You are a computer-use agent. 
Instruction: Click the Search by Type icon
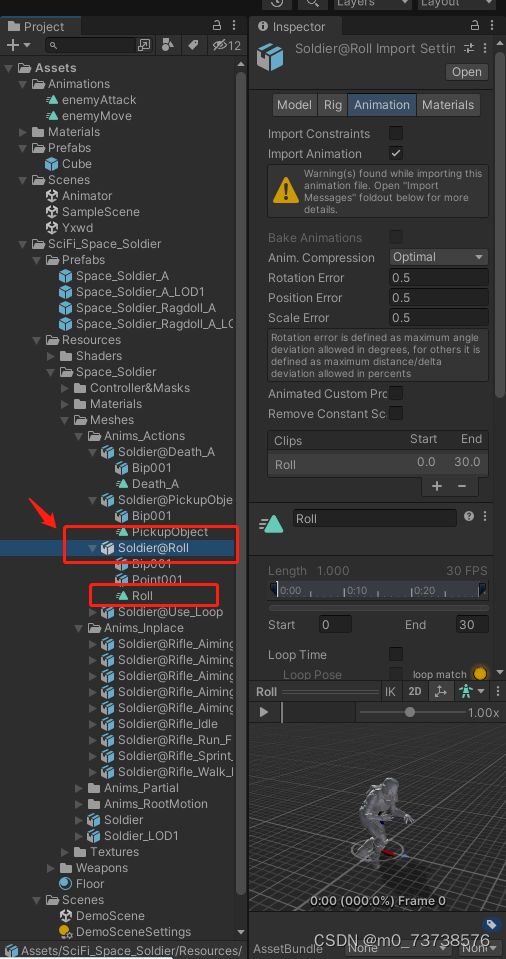click(167, 45)
